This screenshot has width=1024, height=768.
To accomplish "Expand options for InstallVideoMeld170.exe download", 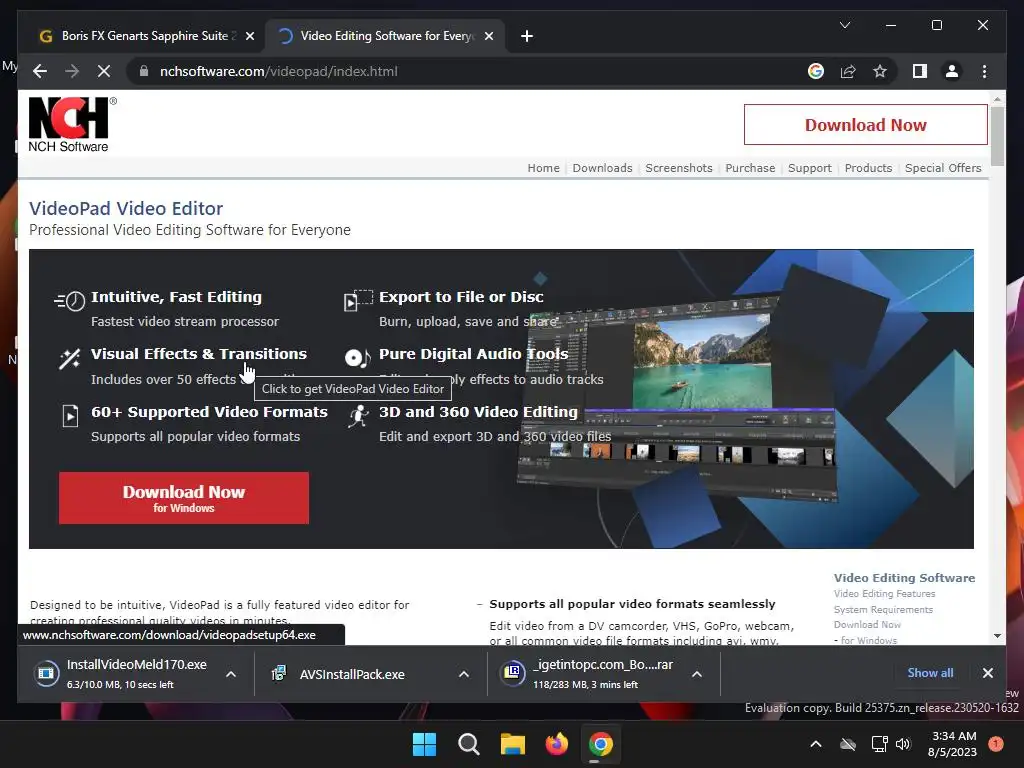I will (231, 674).
